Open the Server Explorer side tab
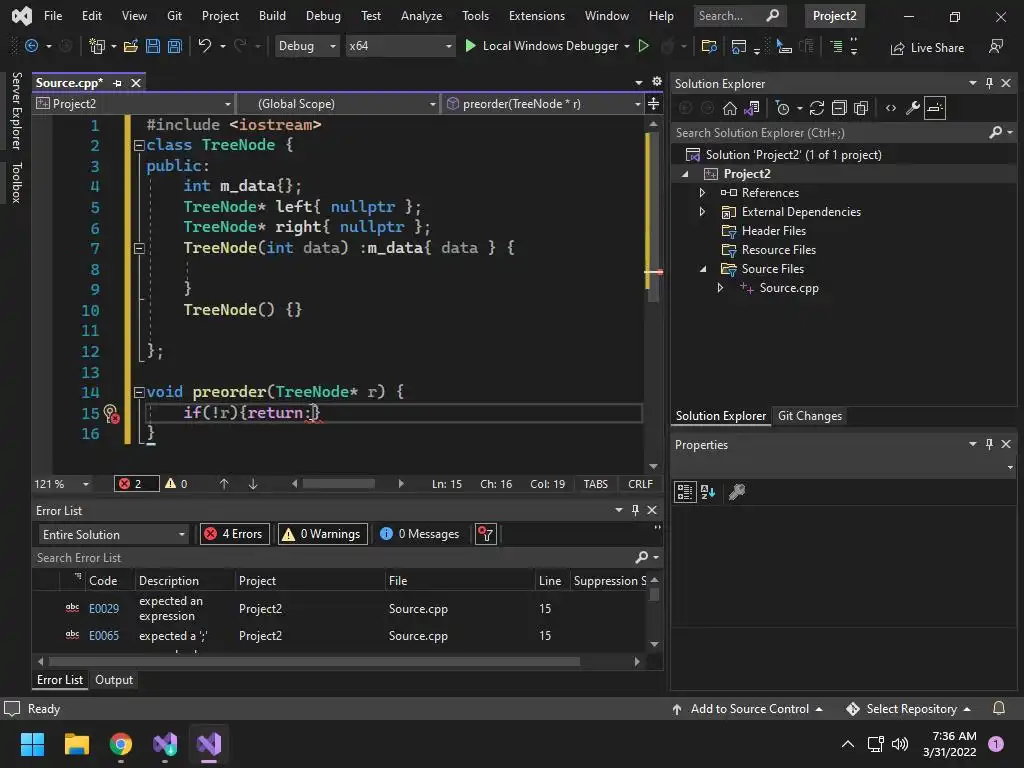Screen dimensions: 1024x768 (16, 111)
